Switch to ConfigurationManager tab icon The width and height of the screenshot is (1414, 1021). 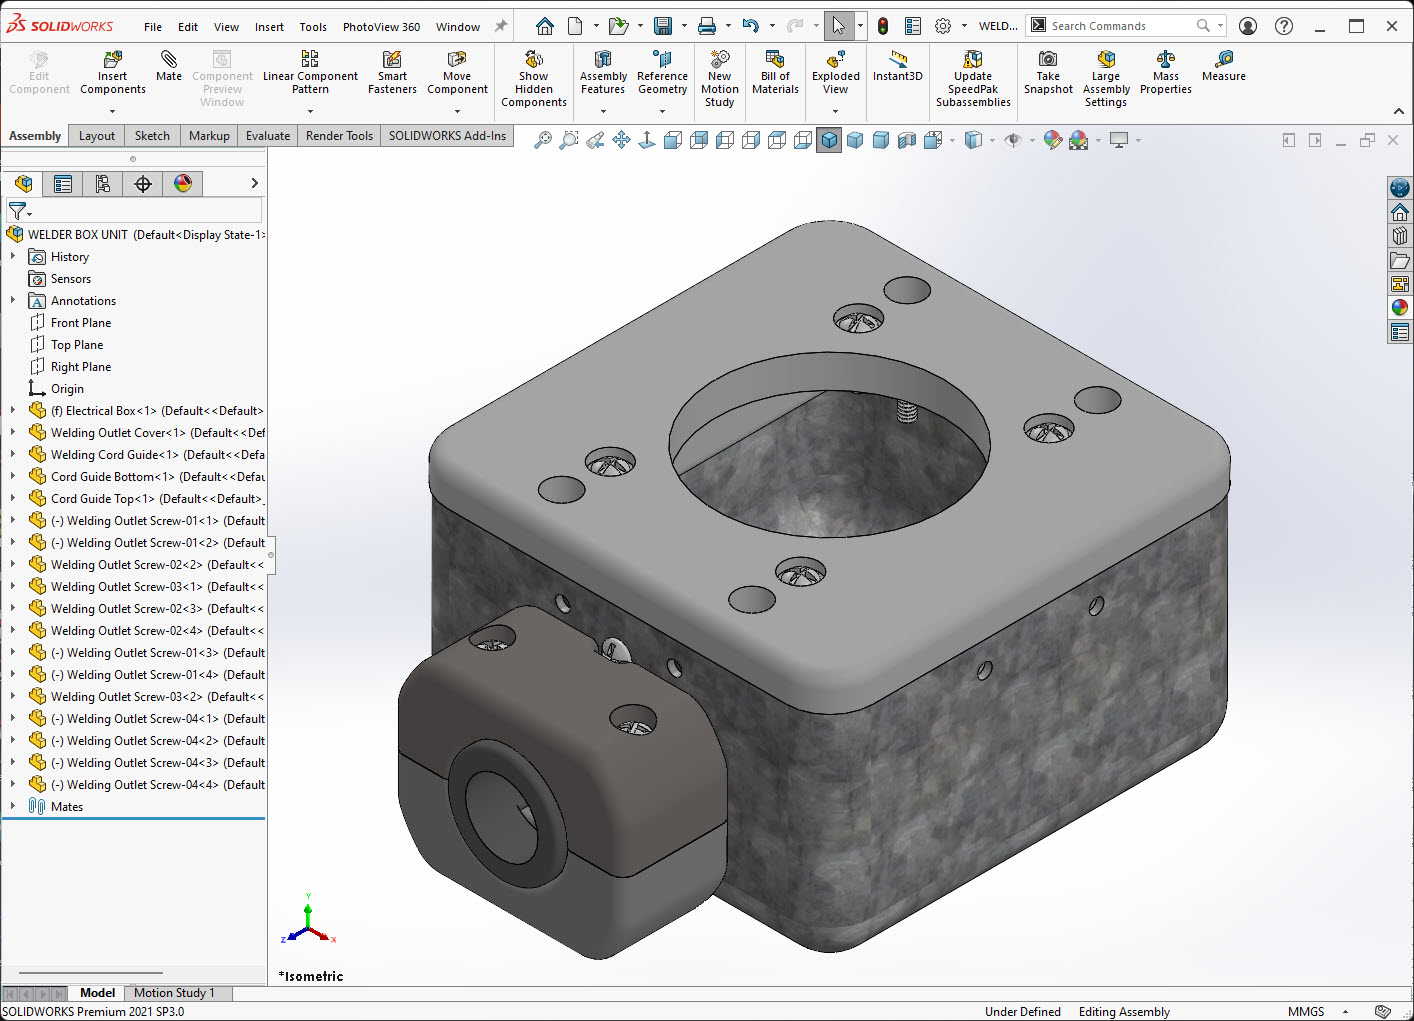click(x=103, y=183)
